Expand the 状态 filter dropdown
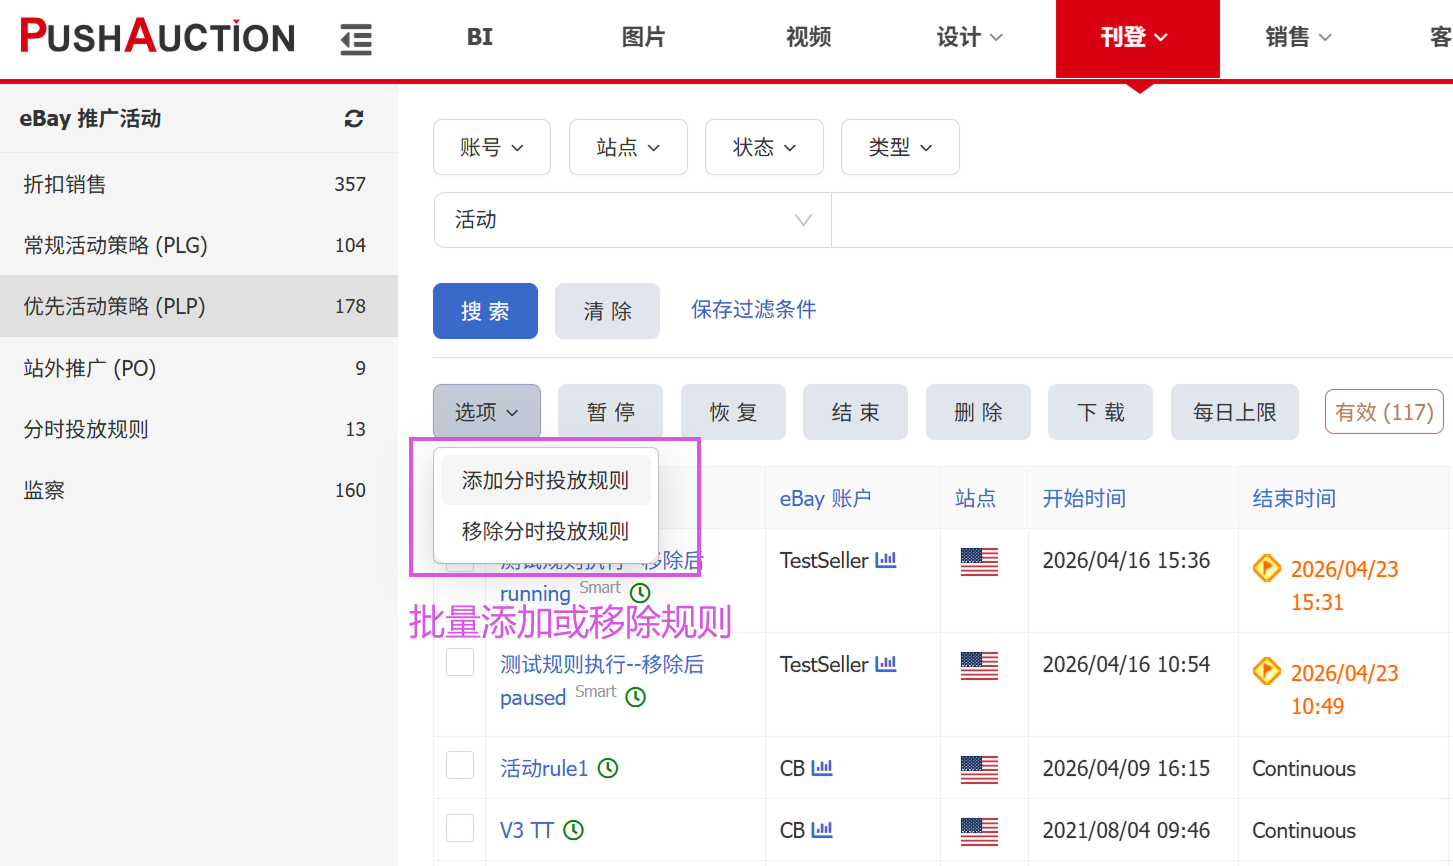The image size is (1453, 866). [764, 147]
